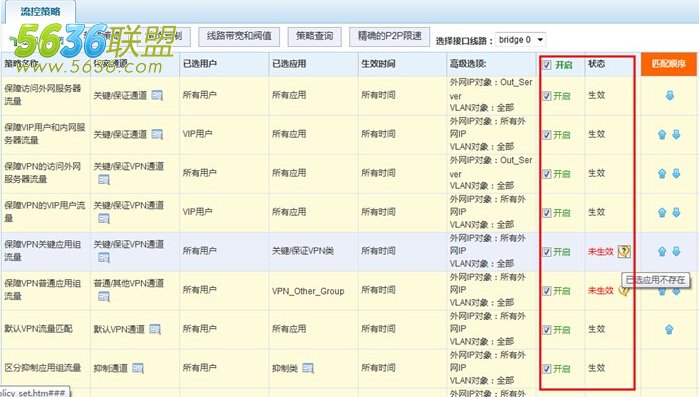Screen dimensions: 699x397
Task: Click 默认VPN通道 channel name text
Action: 119,329
